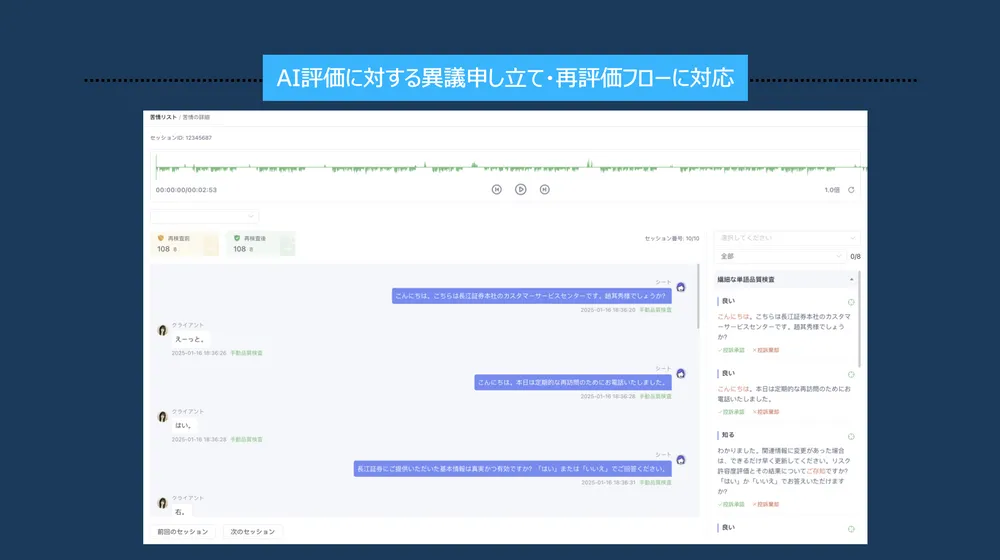
Task: Open the 選択してください dropdown
Action: pyautogui.click(x=787, y=238)
